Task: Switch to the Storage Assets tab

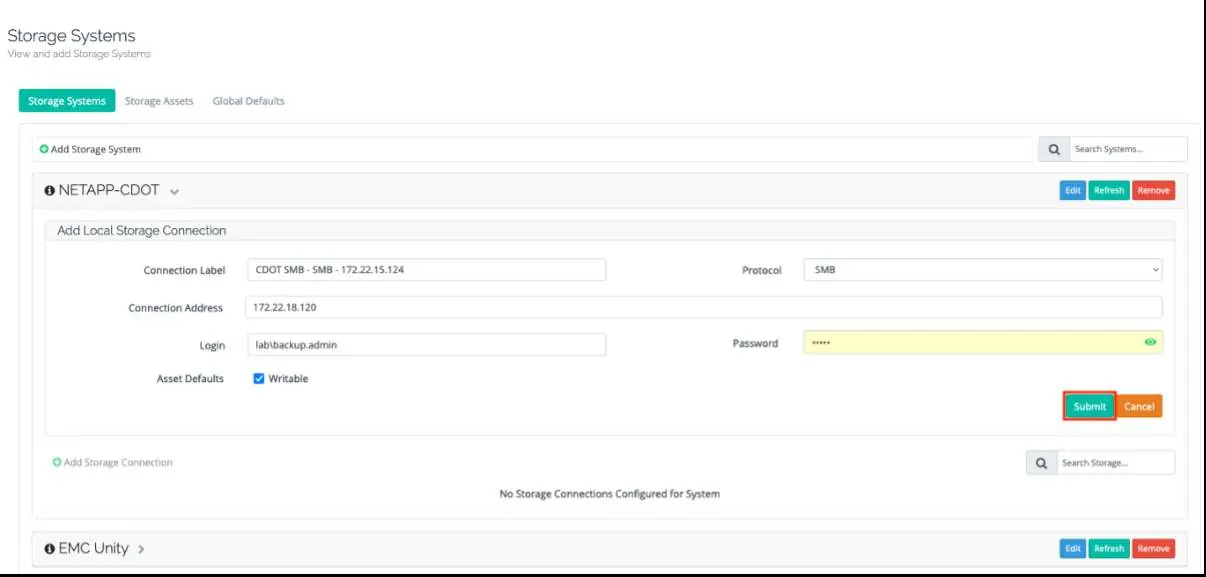Action: point(159,101)
